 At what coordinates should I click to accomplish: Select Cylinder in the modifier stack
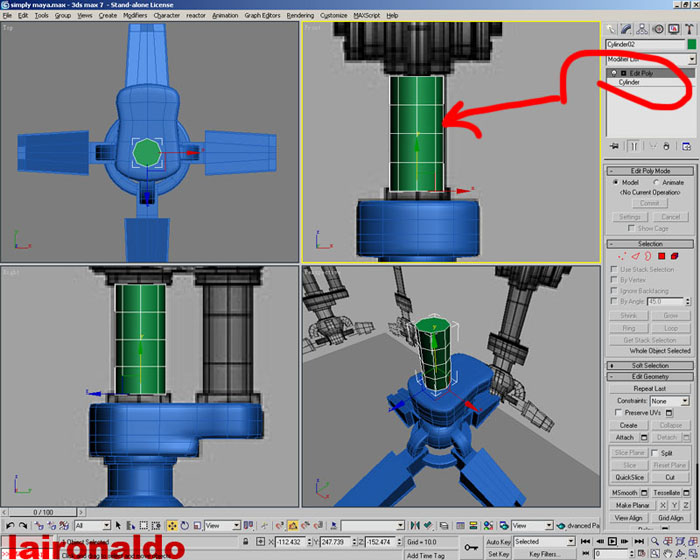point(629,82)
